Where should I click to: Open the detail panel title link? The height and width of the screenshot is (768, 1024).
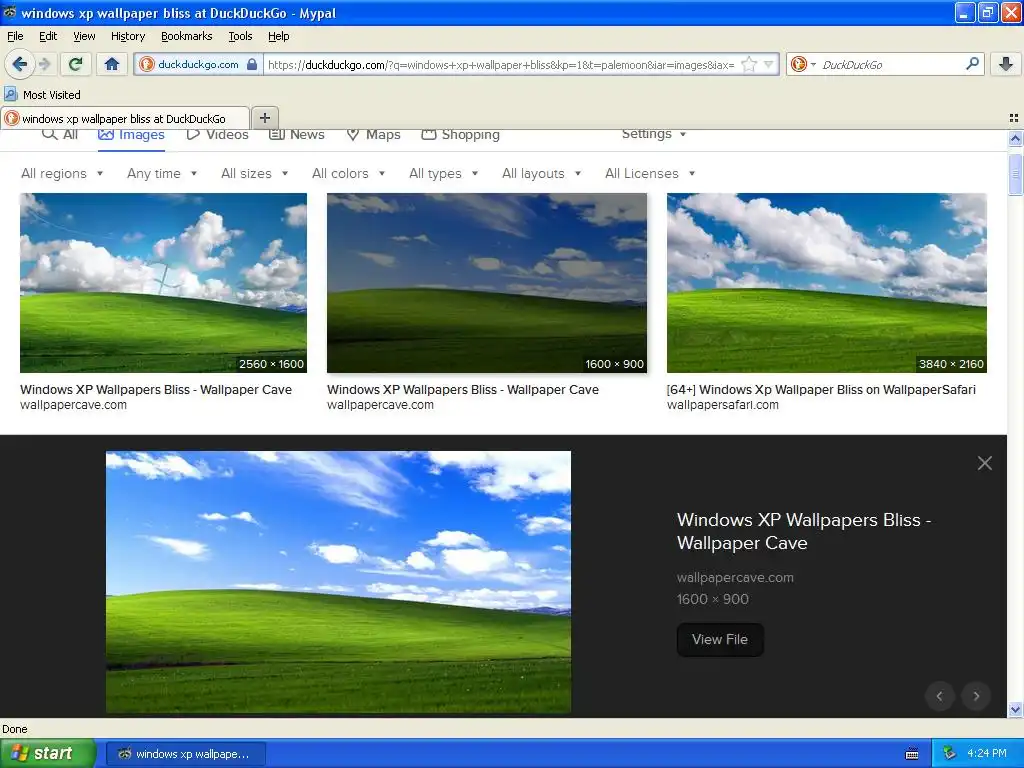tap(804, 531)
